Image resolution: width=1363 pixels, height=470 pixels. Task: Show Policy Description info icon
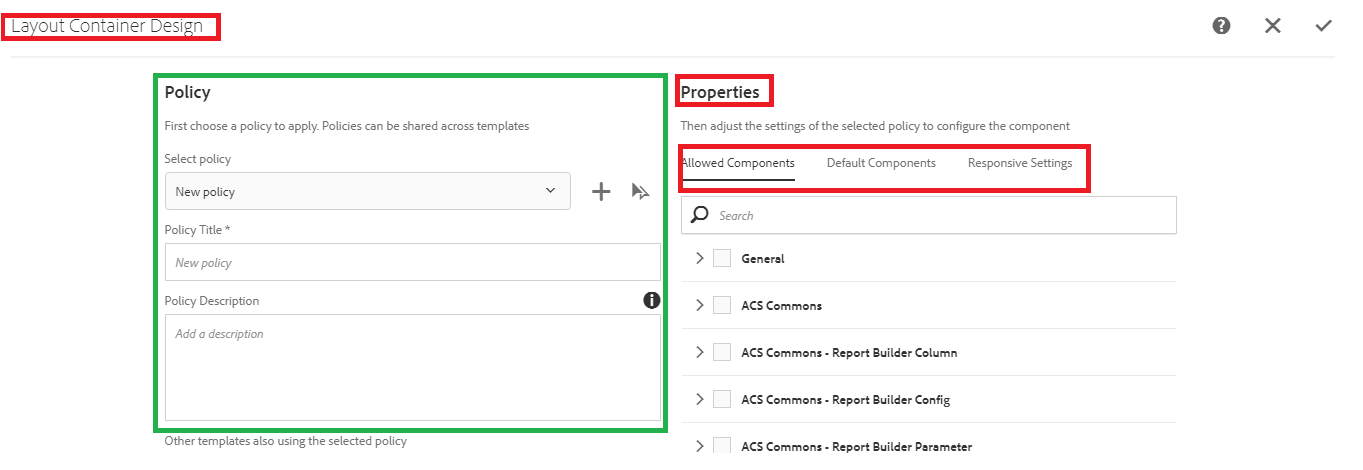coord(651,300)
